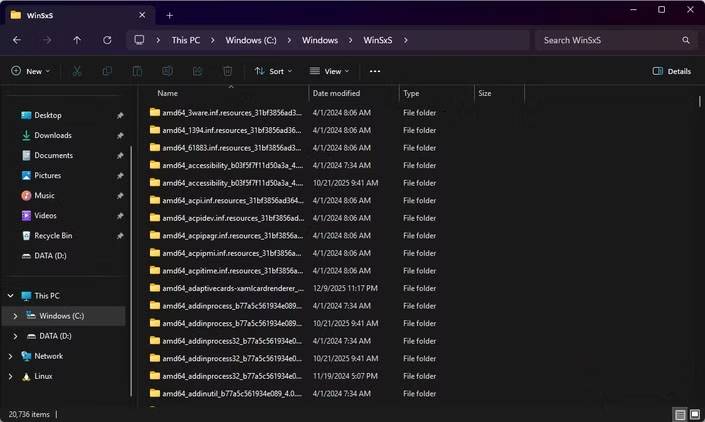The width and height of the screenshot is (705, 422).
Task: Click the New button in toolbar
Action: pos(30,71)
